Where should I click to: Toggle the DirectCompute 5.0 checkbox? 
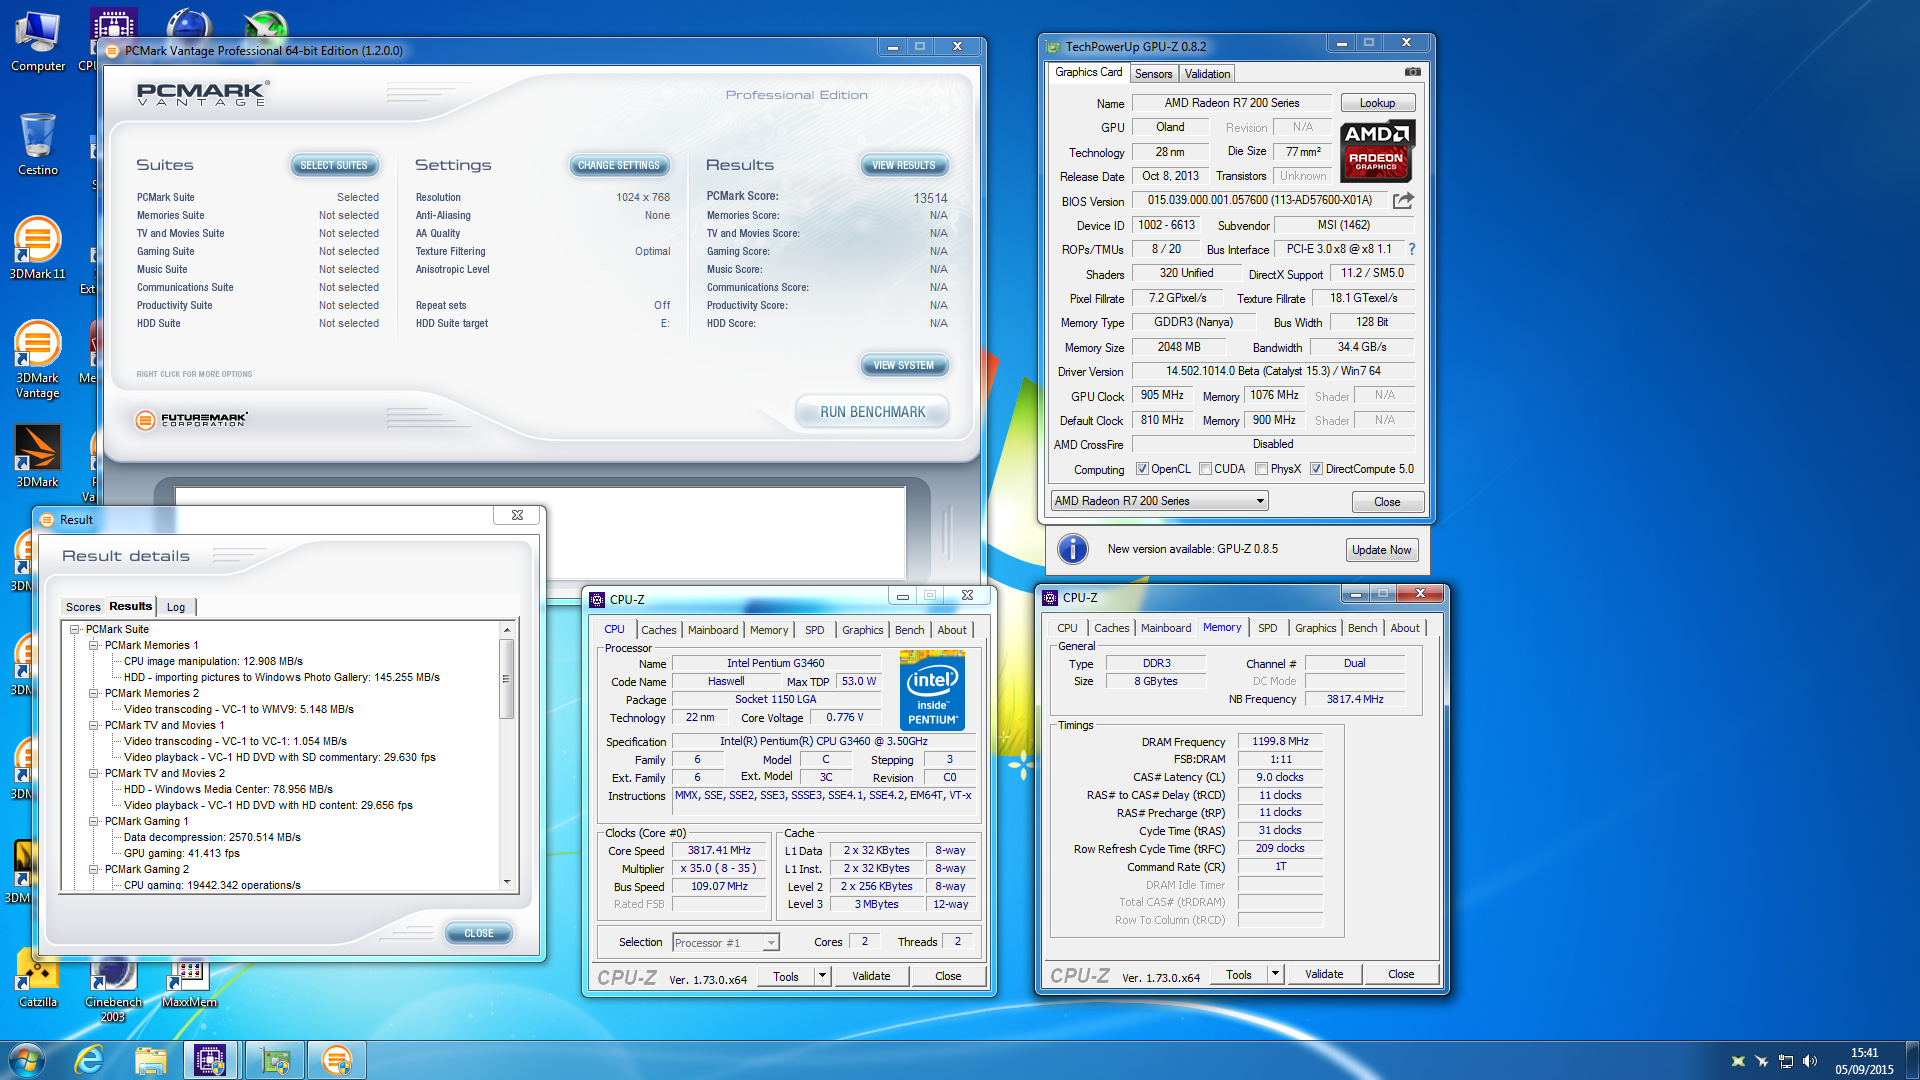[1316, 469]
